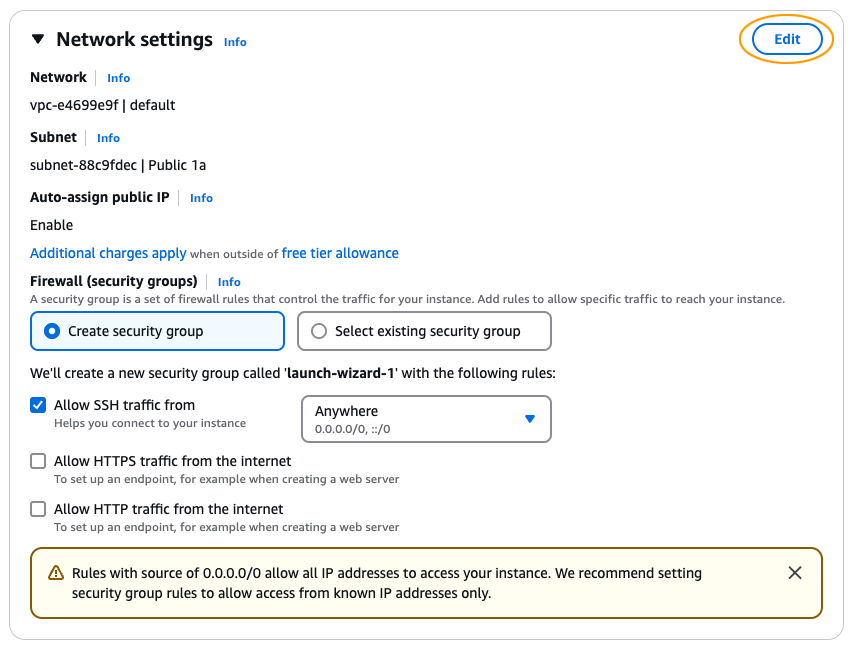The height and width of the screenshot is (648, 855).
Task: Switch to the Select existing security group card
Action: coord(424,331)
